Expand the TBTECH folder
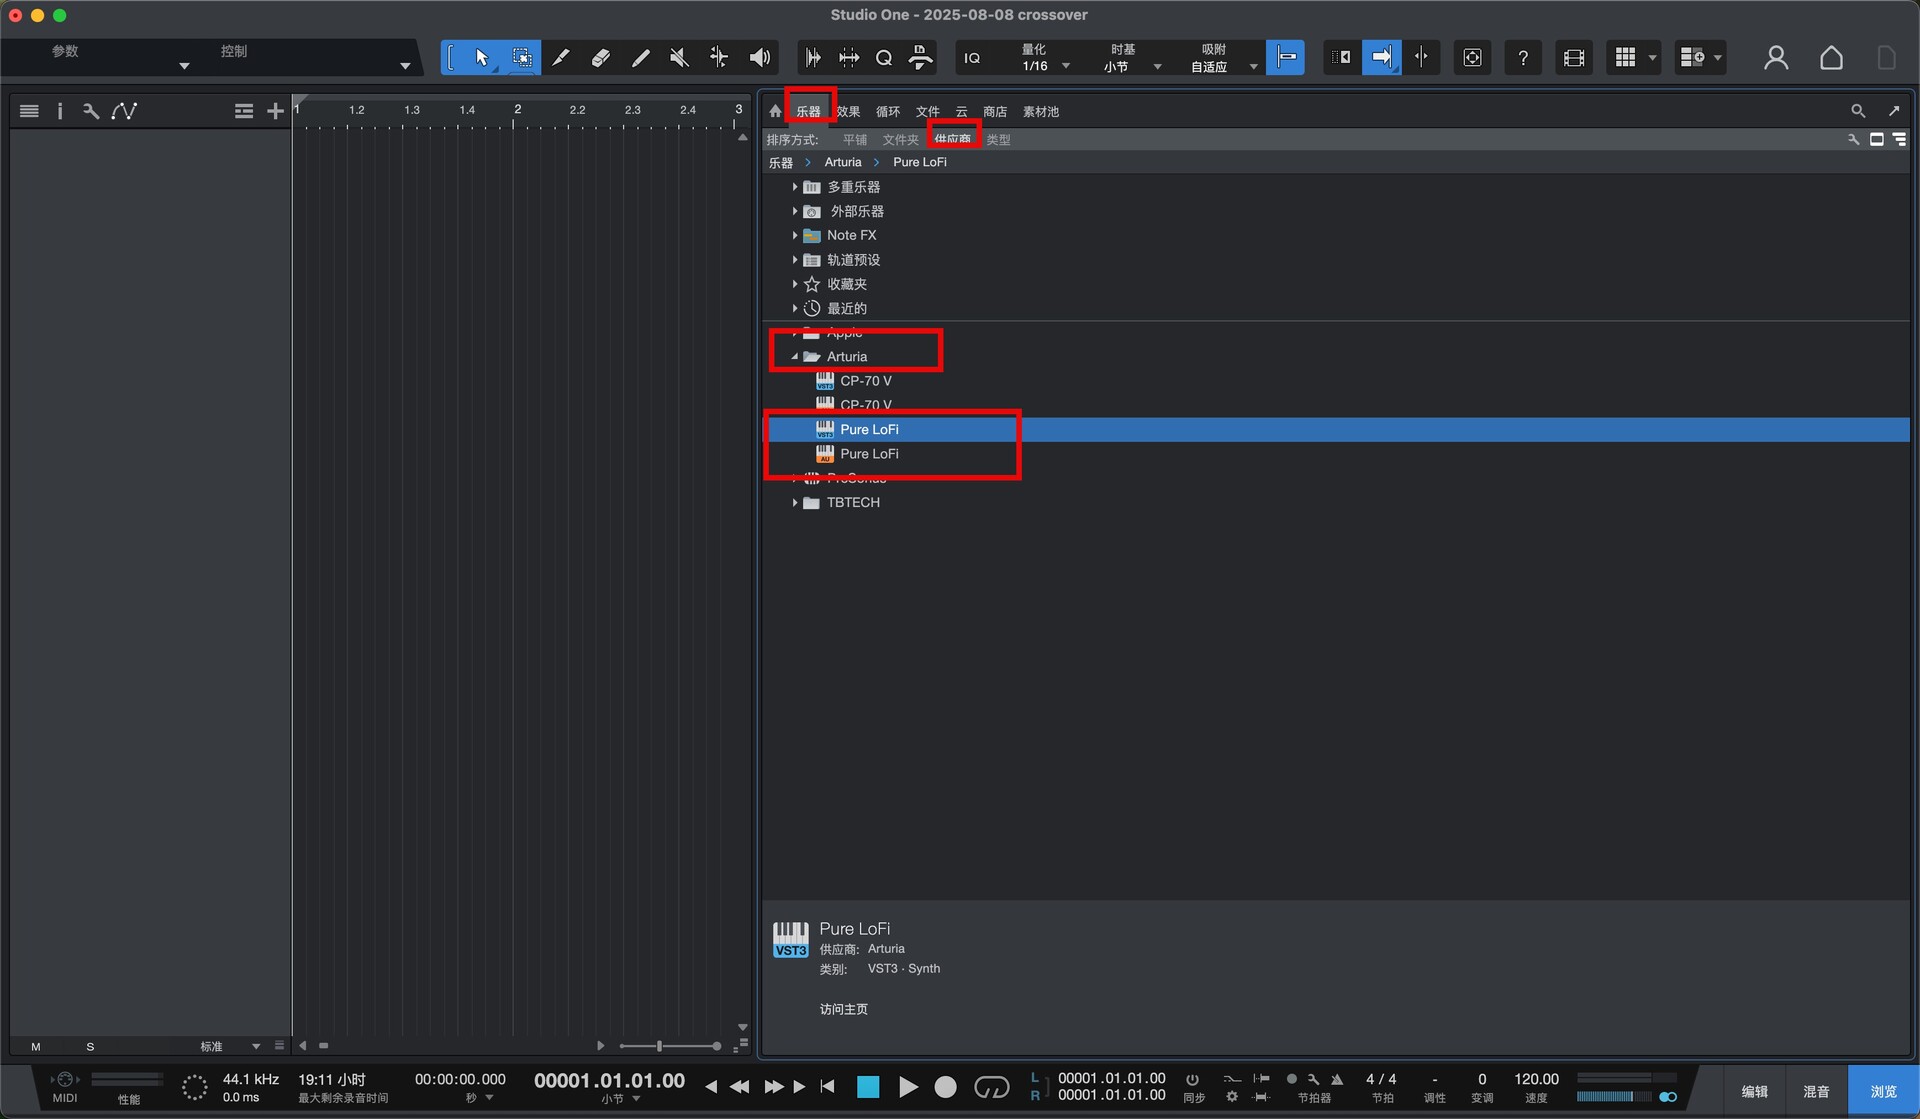The width and height of the screenshot is (1920, 1119). click(795, 502)
